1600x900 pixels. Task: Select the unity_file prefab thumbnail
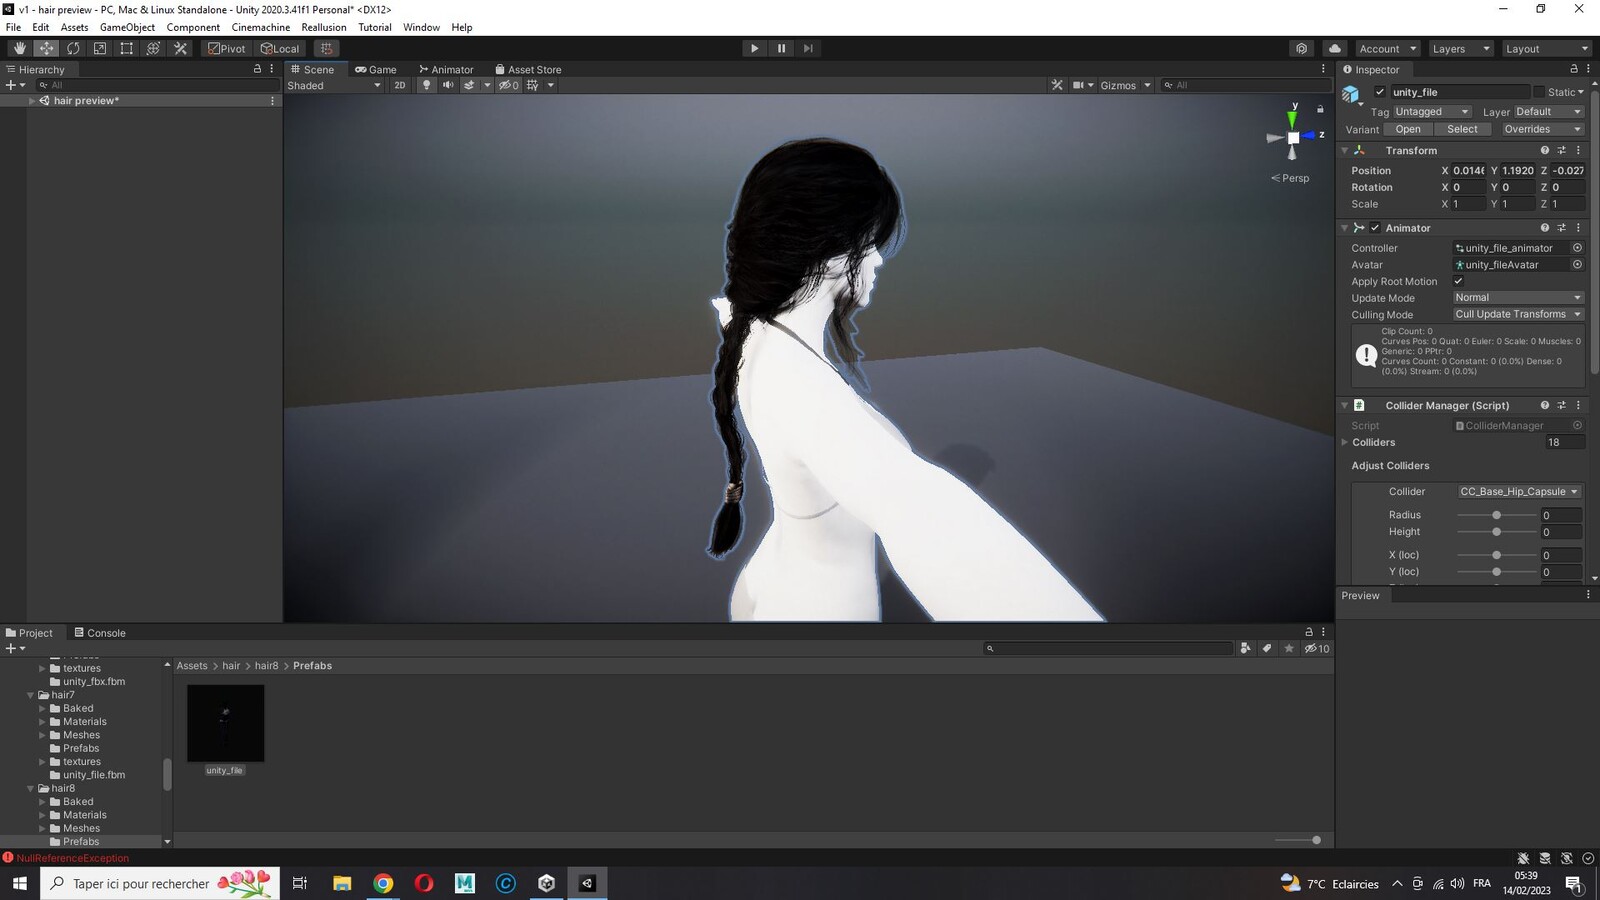click(x=226, y=723)
